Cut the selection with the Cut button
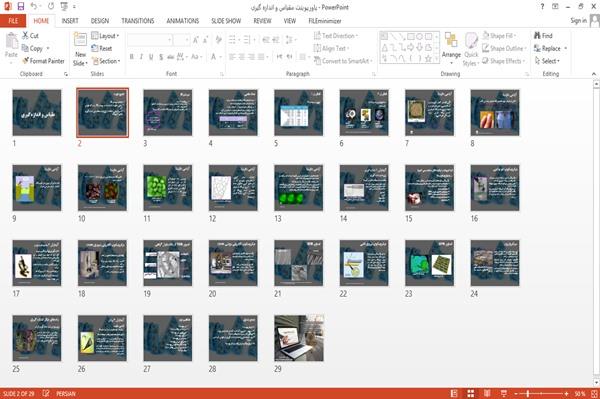The image size is (600, 399). [x=30, y=36]
